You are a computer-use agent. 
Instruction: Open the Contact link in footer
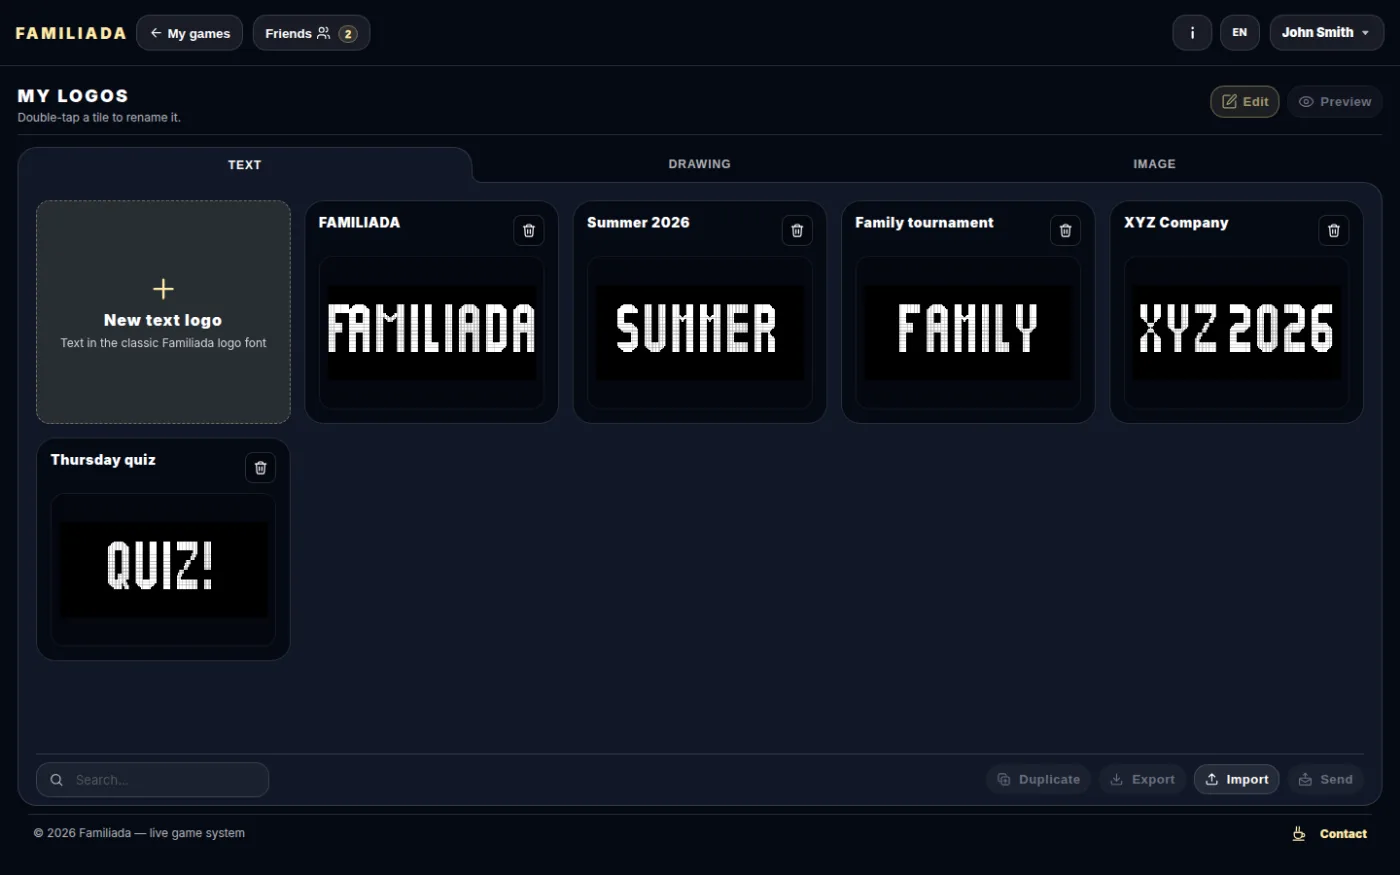point(1343,834)
